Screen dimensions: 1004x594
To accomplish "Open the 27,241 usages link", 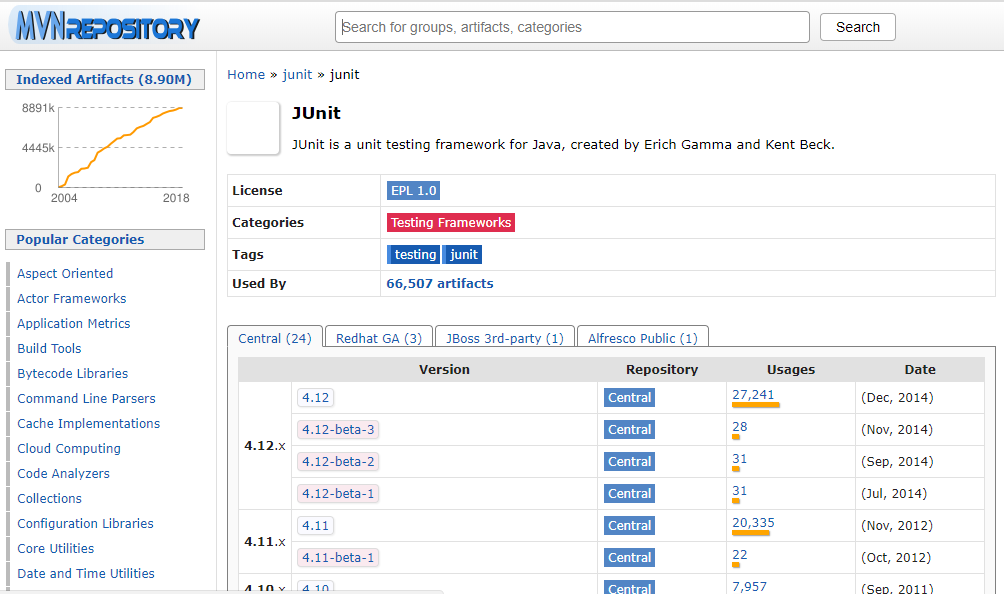I will point(753,395).
